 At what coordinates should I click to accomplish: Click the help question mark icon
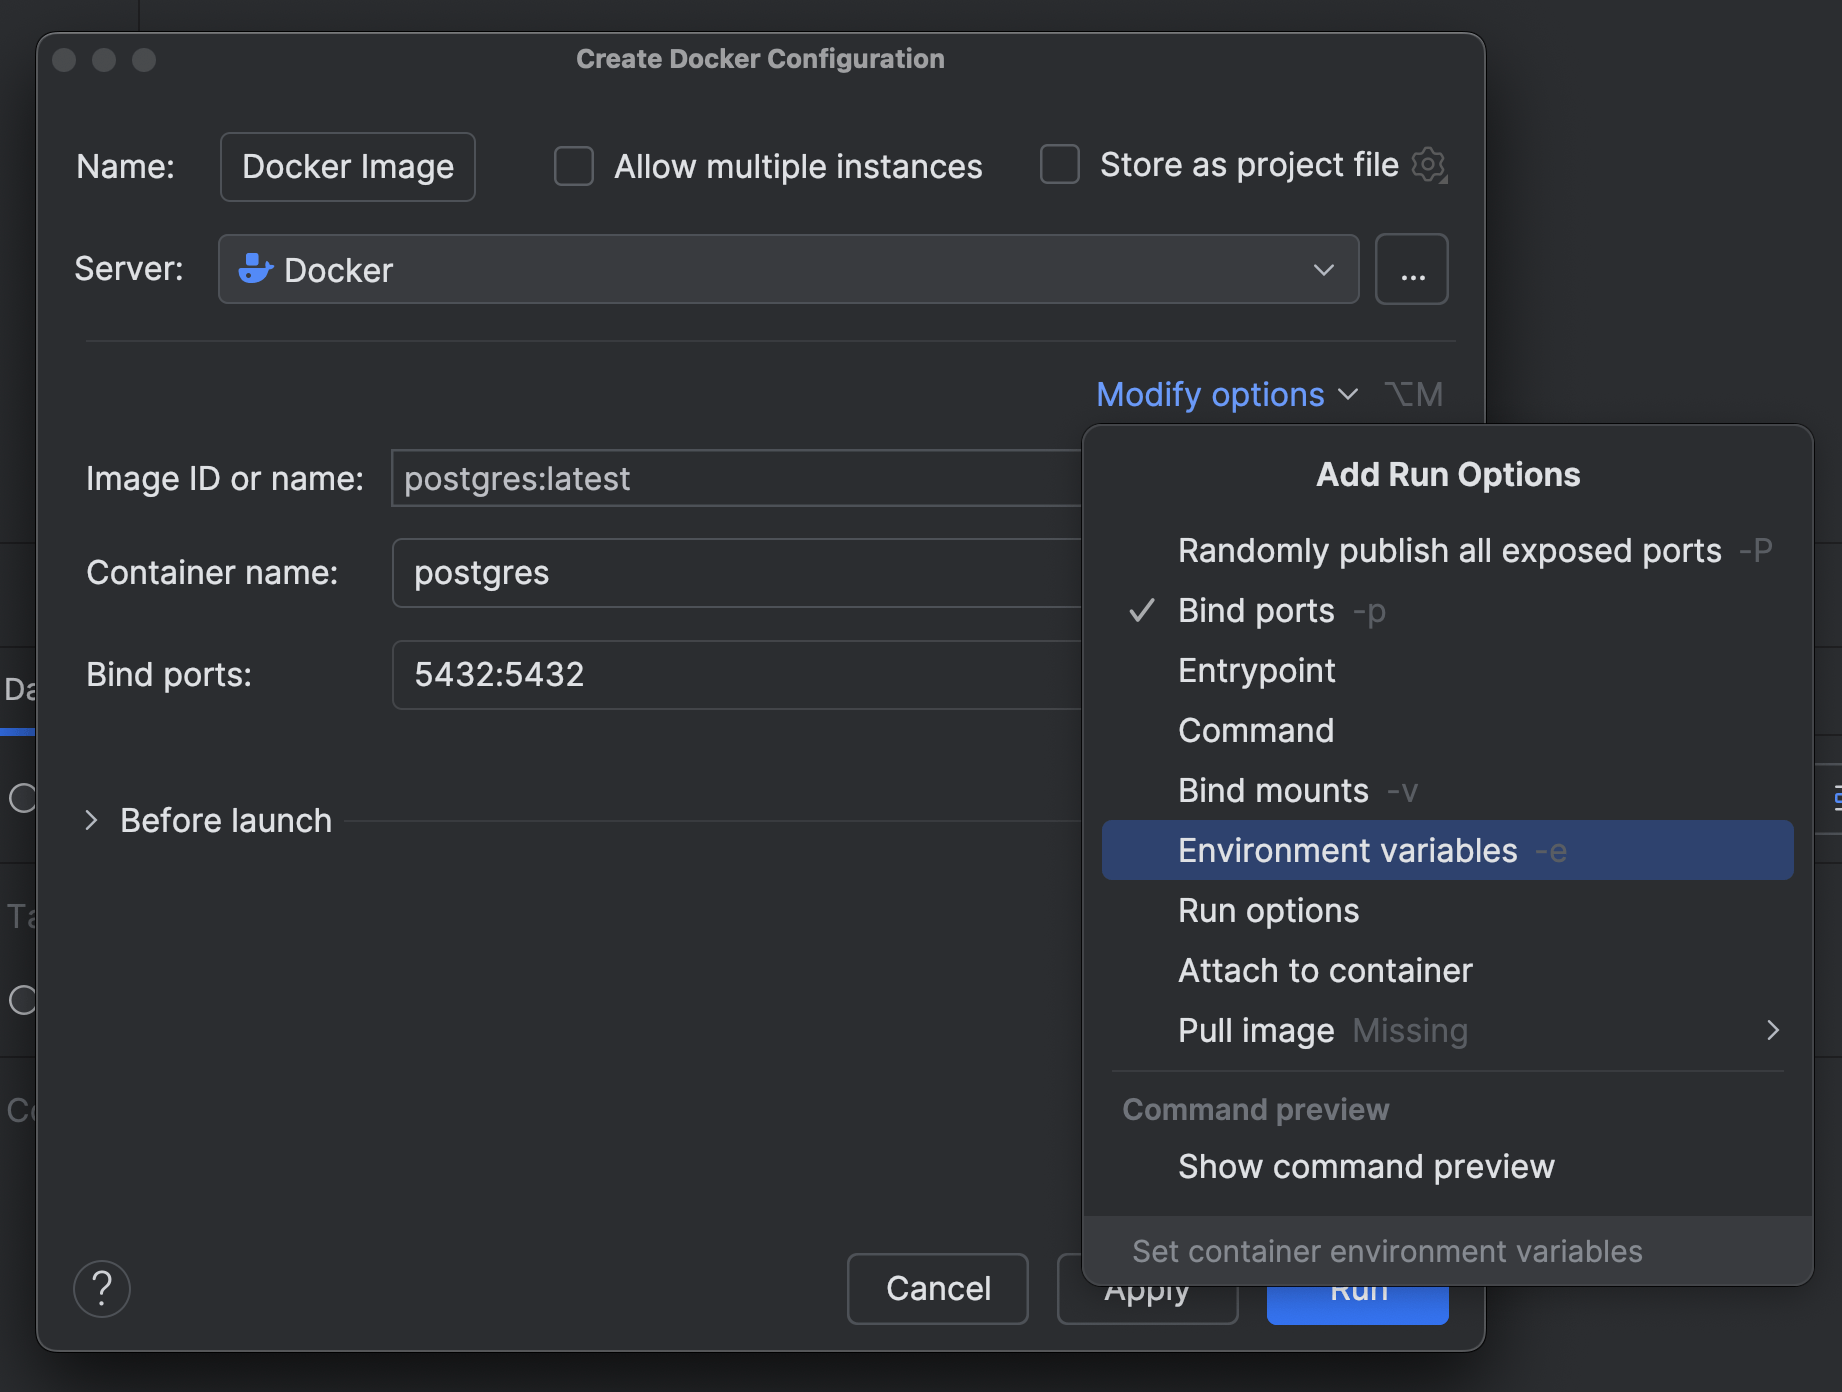(x=101, y=1289)
